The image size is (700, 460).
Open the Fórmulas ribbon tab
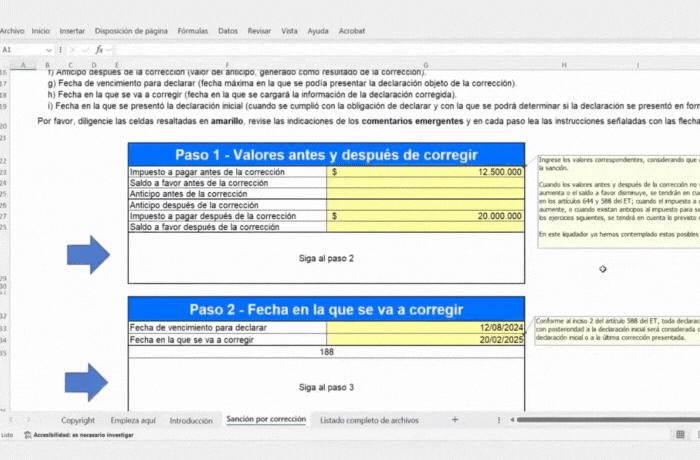[x=192, y=31]
